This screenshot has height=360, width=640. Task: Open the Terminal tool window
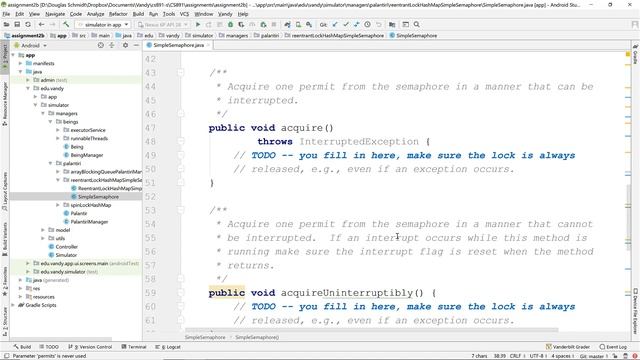134,347
